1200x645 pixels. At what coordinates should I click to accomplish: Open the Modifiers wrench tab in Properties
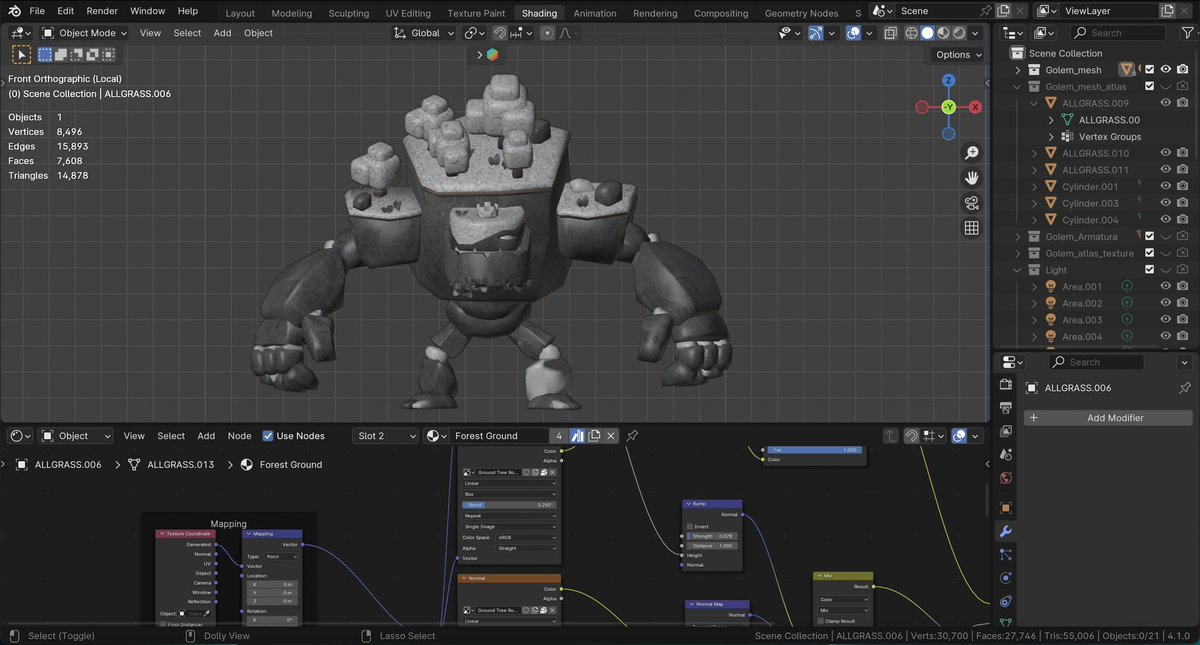1006,531
